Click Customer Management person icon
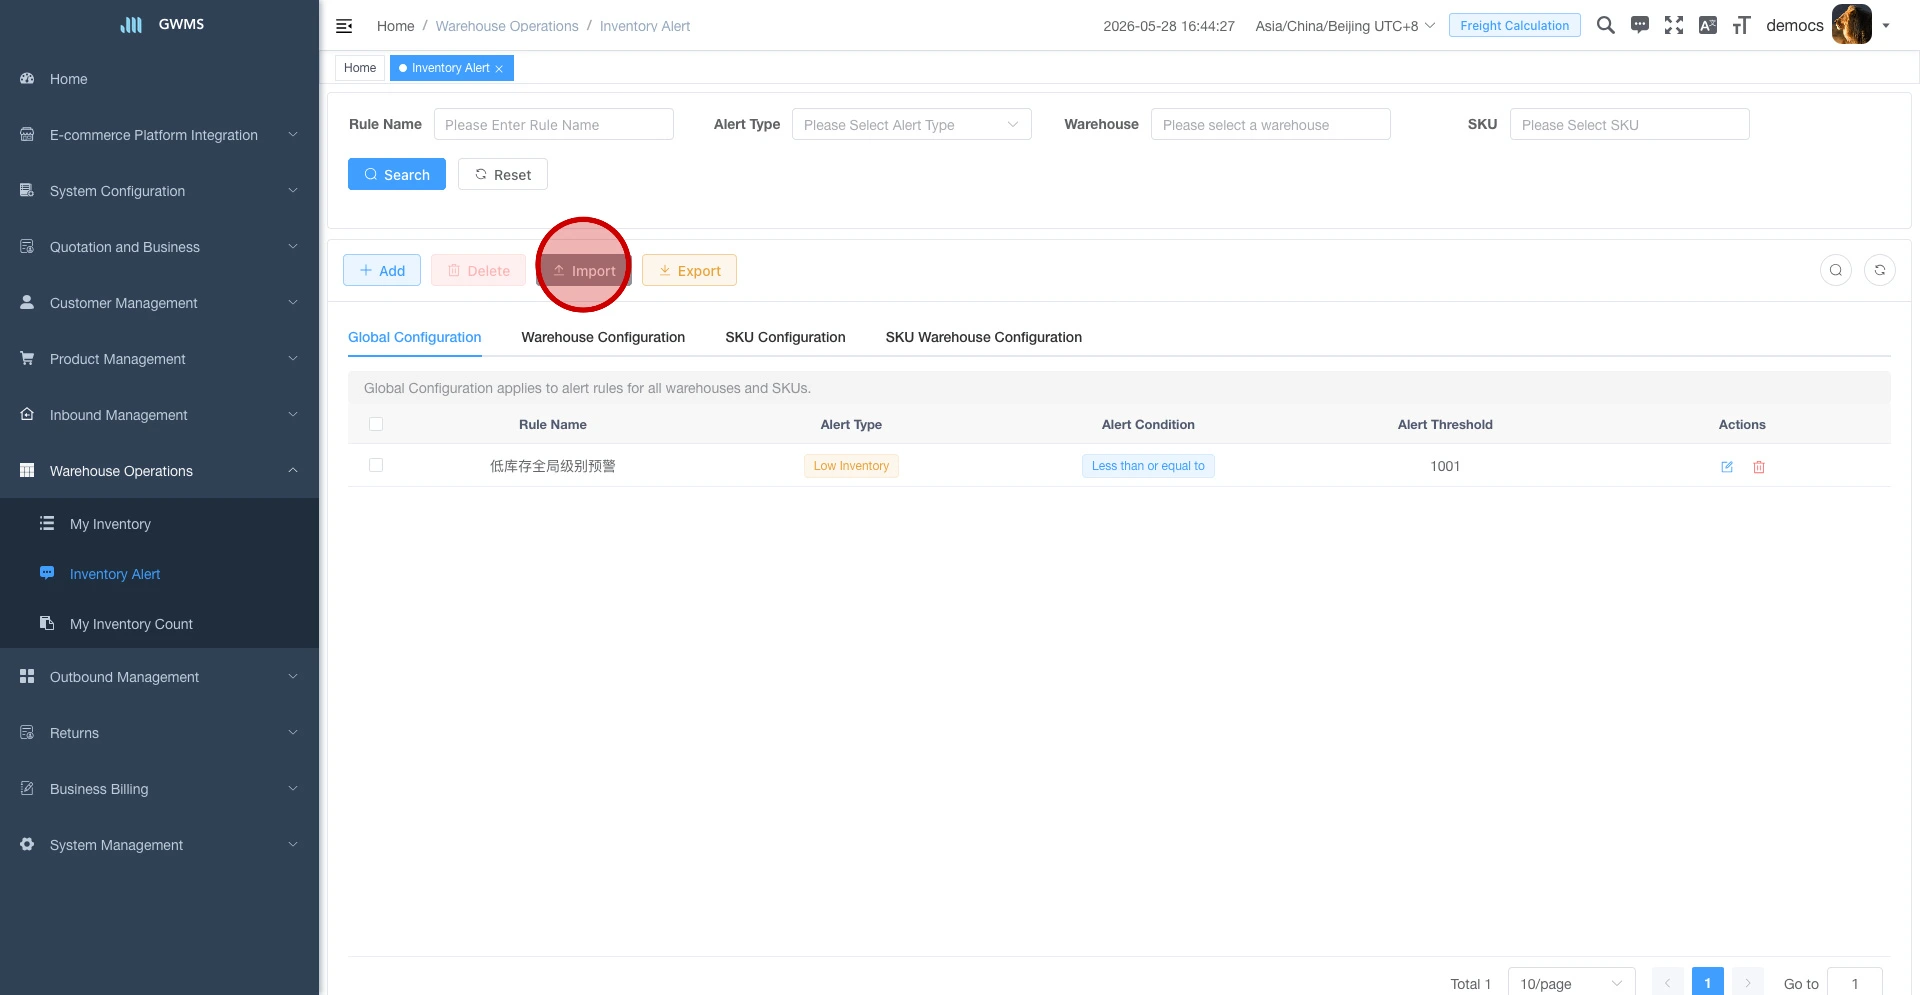The image size is (1920, 995). pyautogui.click(x=27, y=302)
